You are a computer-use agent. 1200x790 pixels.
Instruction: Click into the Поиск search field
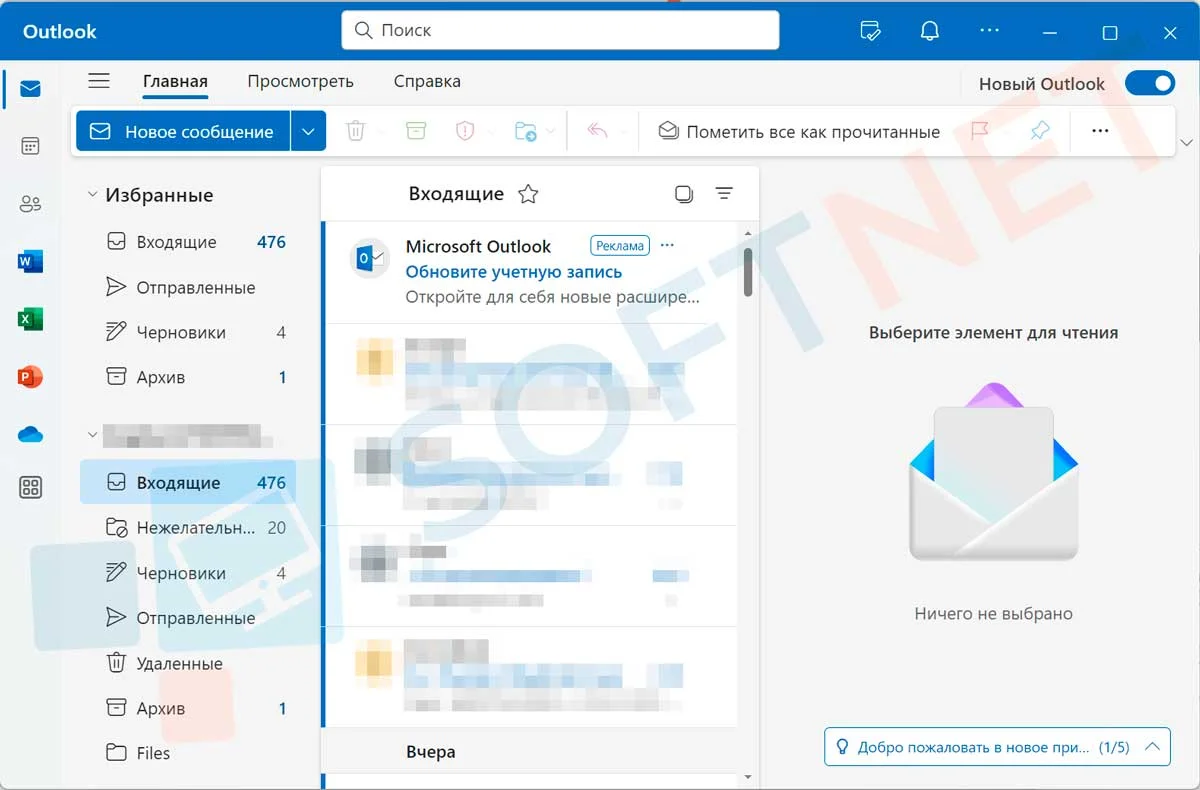coord(560,30)
